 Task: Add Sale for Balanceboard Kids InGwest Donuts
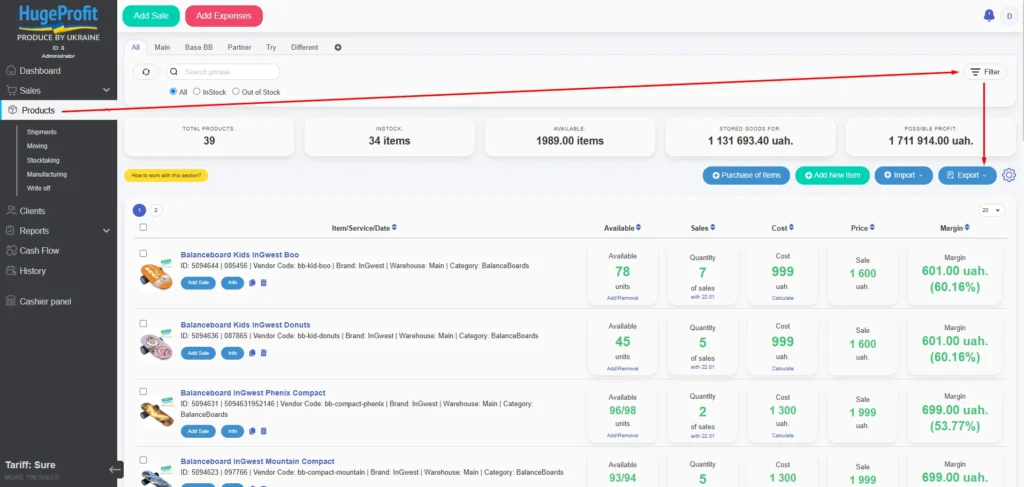pos(198,353)
